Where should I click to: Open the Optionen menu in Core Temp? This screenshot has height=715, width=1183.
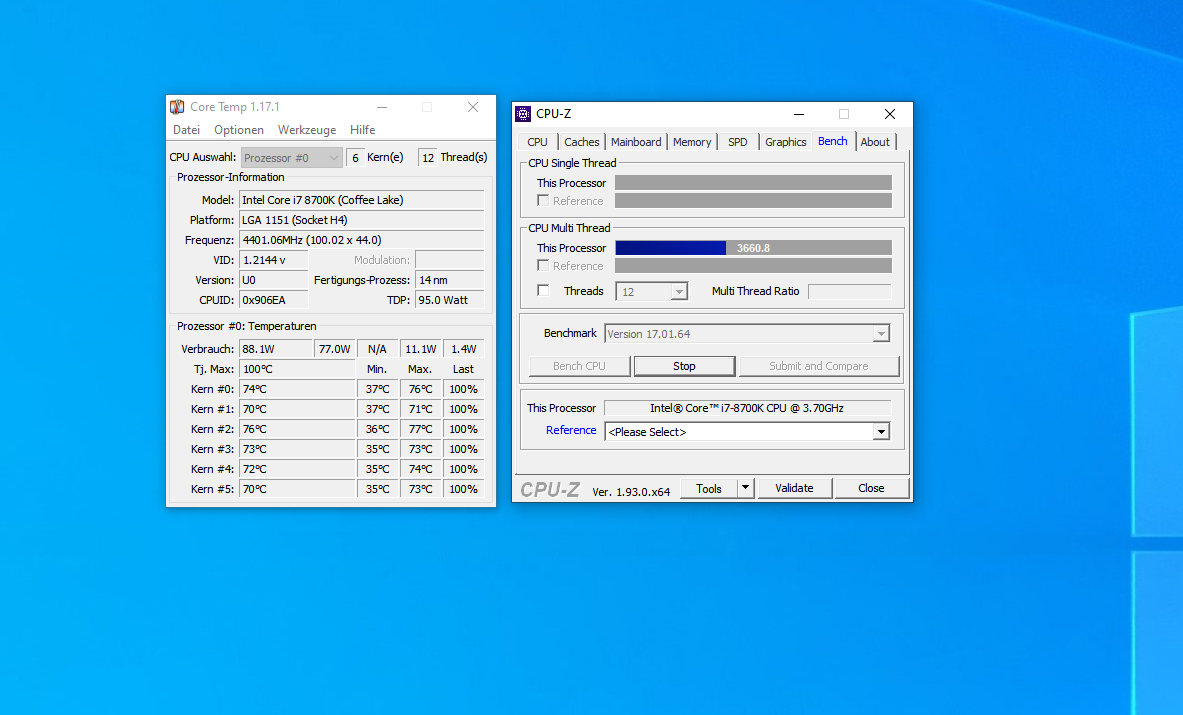click(238, 129)
